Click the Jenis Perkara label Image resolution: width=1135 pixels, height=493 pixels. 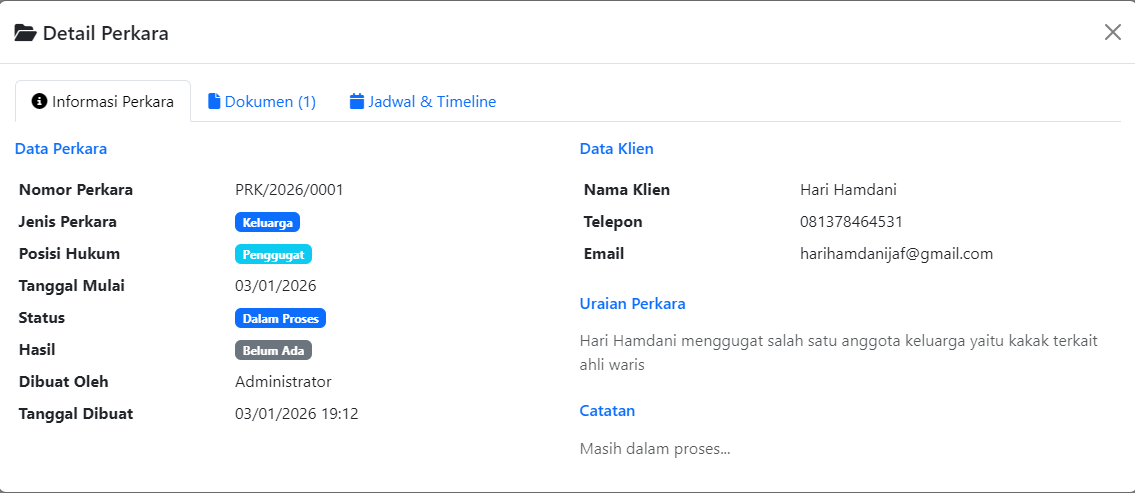click(68, 222)
